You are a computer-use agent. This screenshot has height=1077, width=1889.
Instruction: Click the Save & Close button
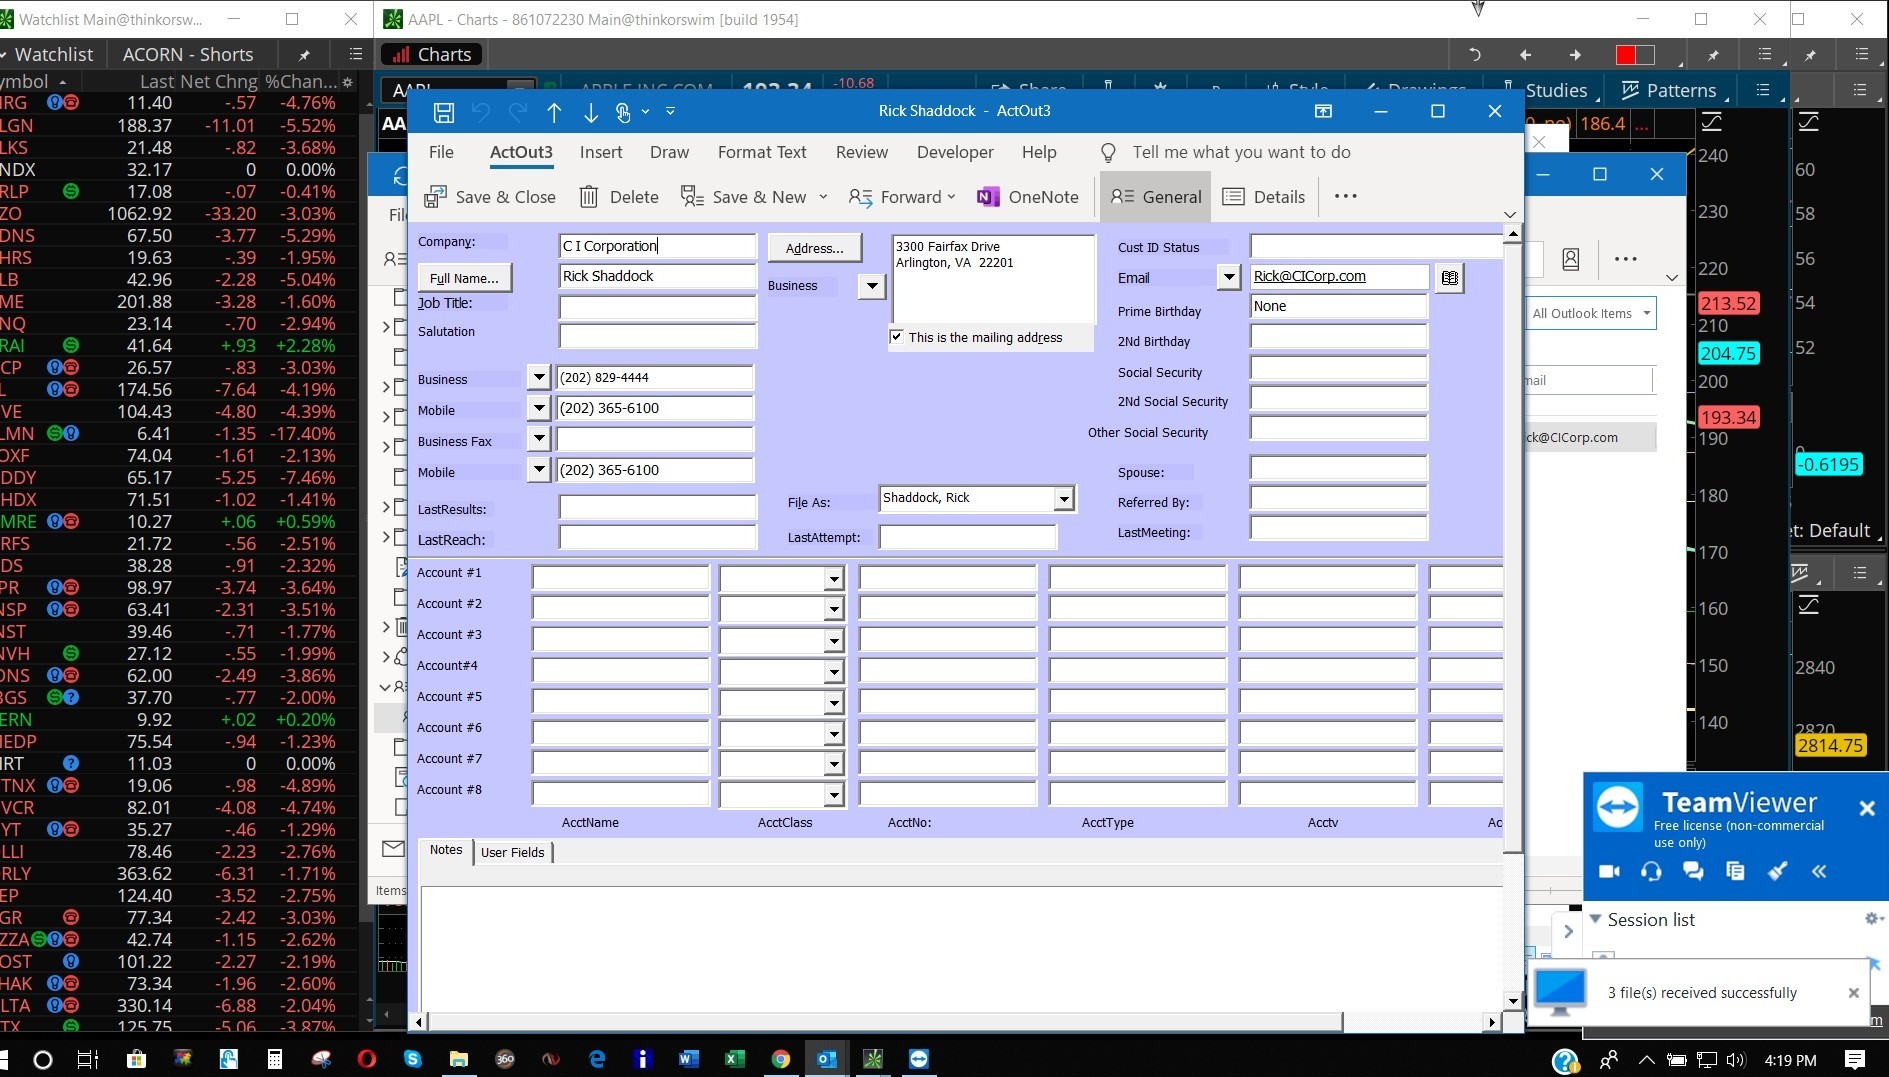click(x=490, y=197)
